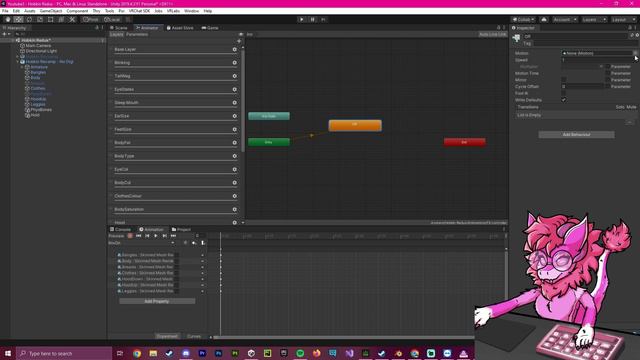640x360 pixels.
Task: Click the Pause button in the top toolbar
Action: (313, 19)
